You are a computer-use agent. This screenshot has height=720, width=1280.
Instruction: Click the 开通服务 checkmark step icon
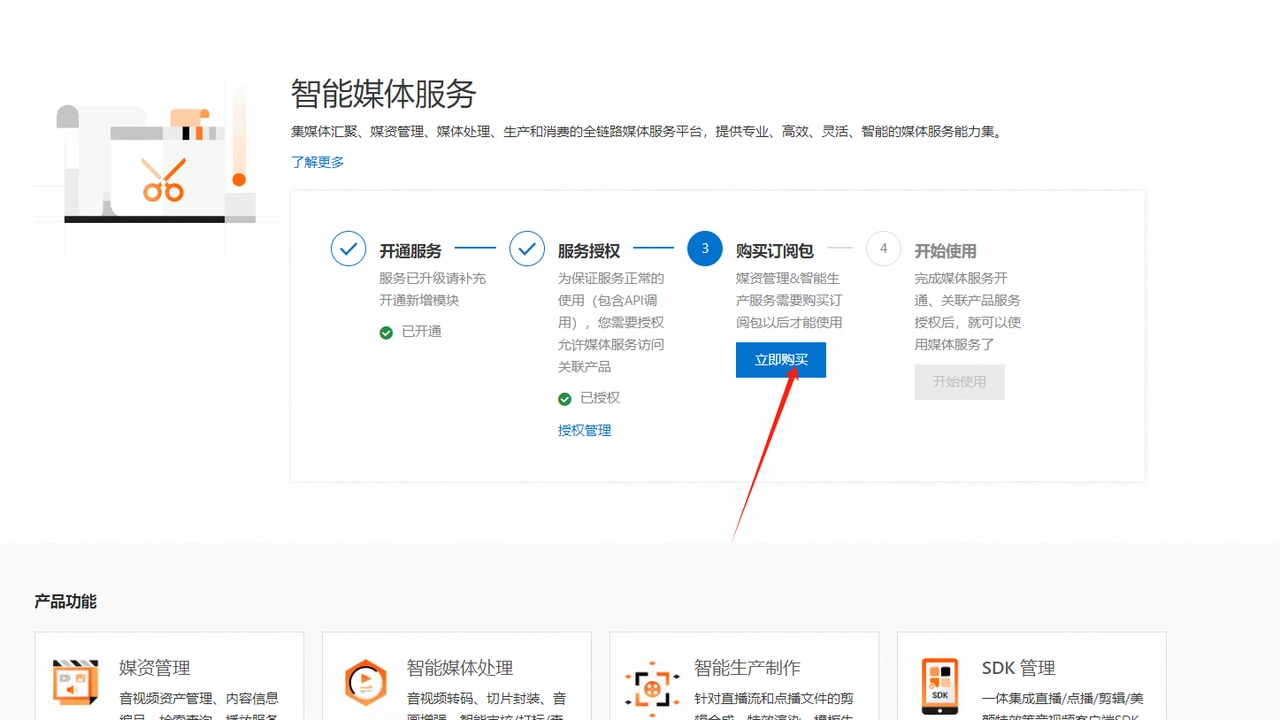[x=348, y=249]
